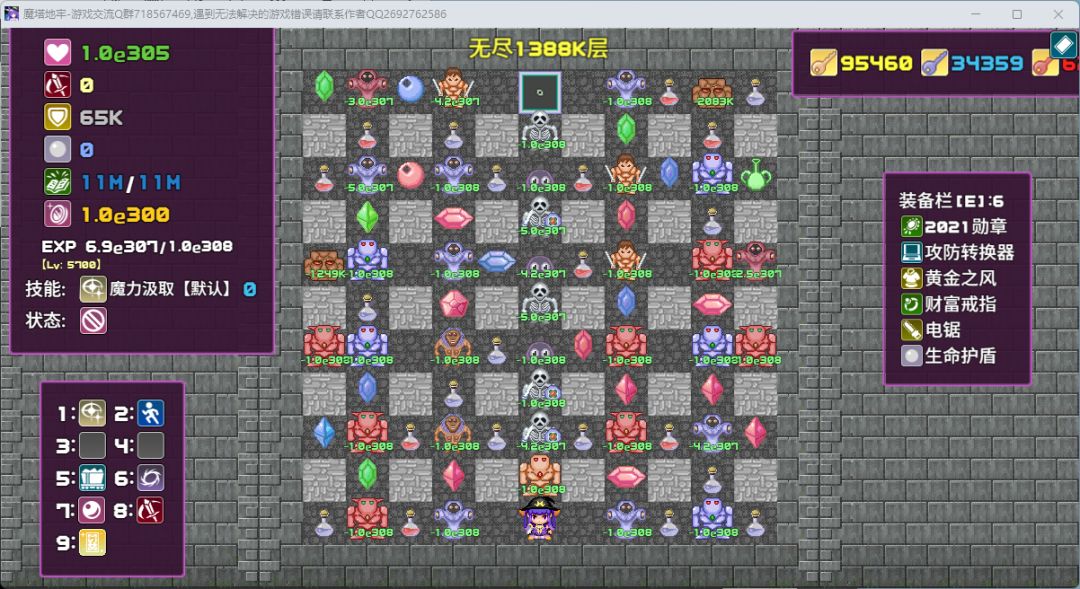
Task: Click the yellow key icon beside 95460
Action: [x=823, y=63]
